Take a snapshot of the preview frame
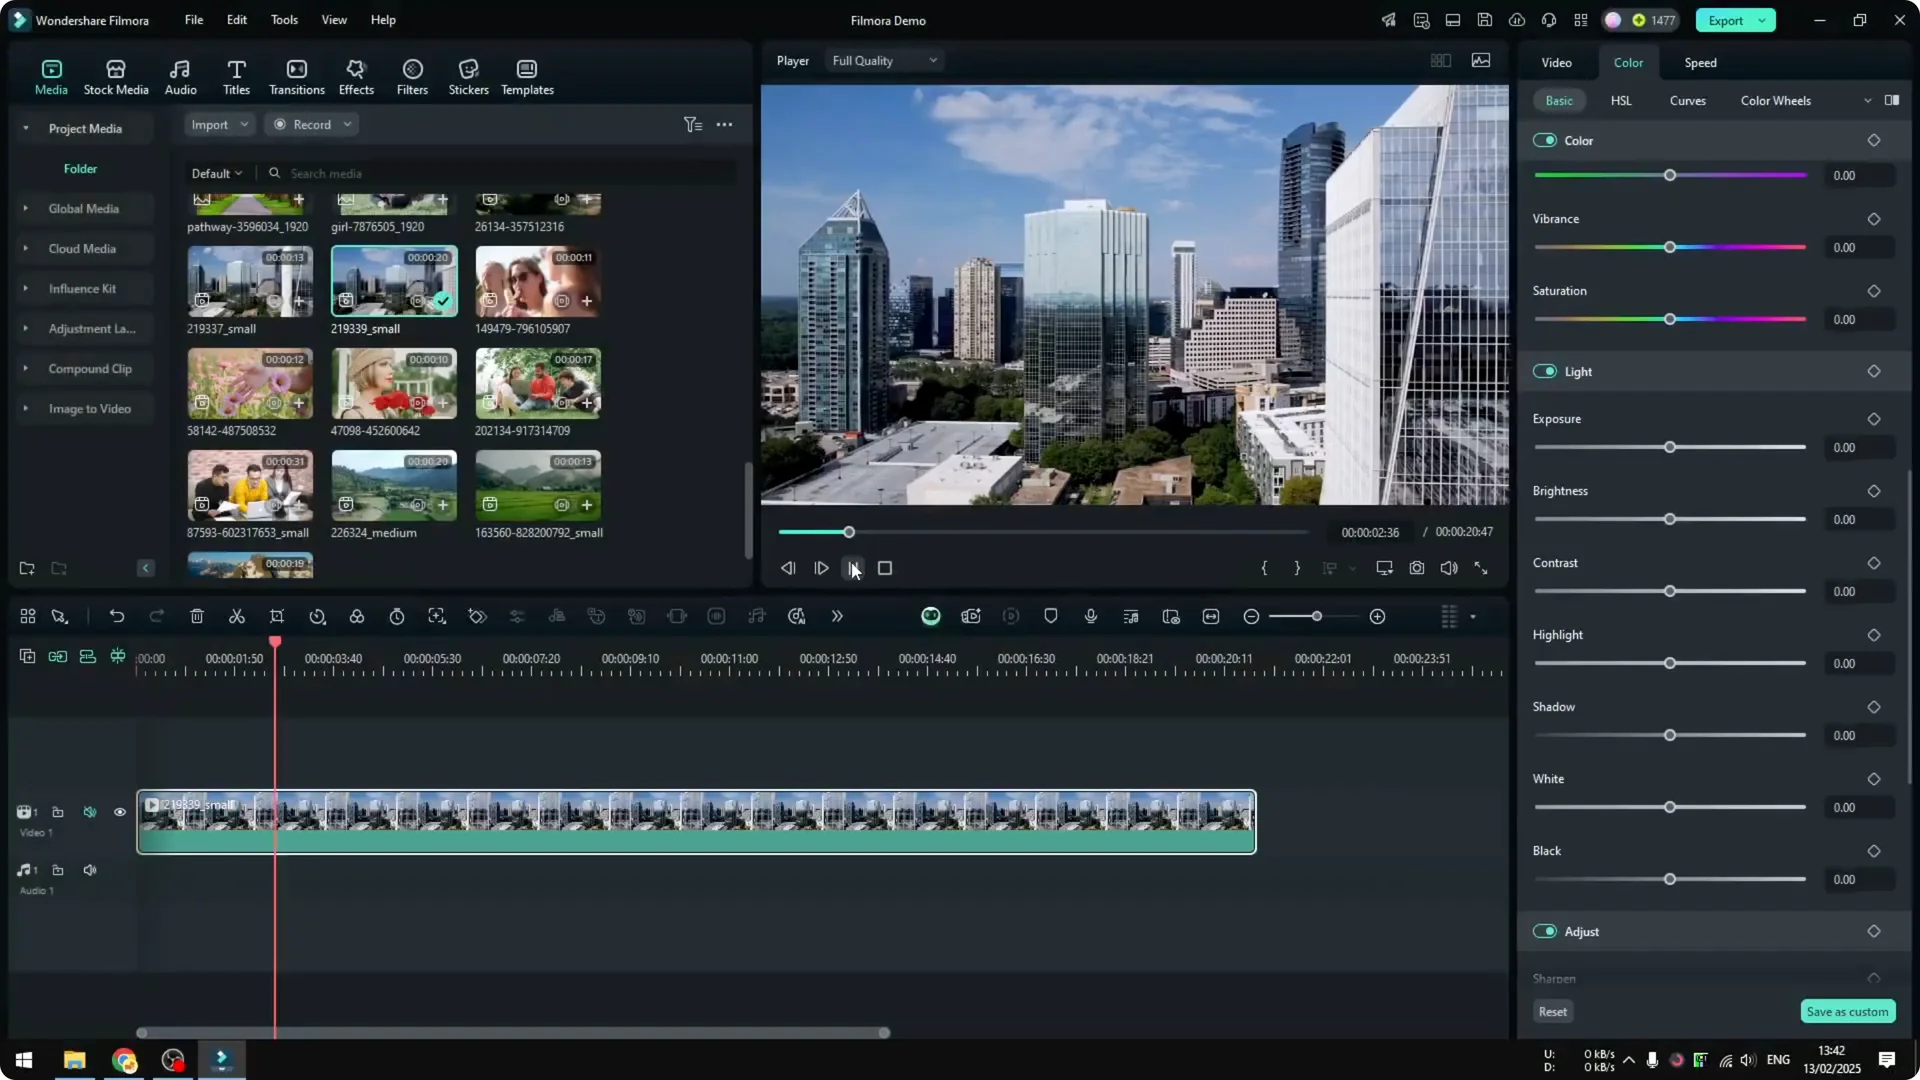Screen dimensions: 1920x1080 pos(1417,568)
